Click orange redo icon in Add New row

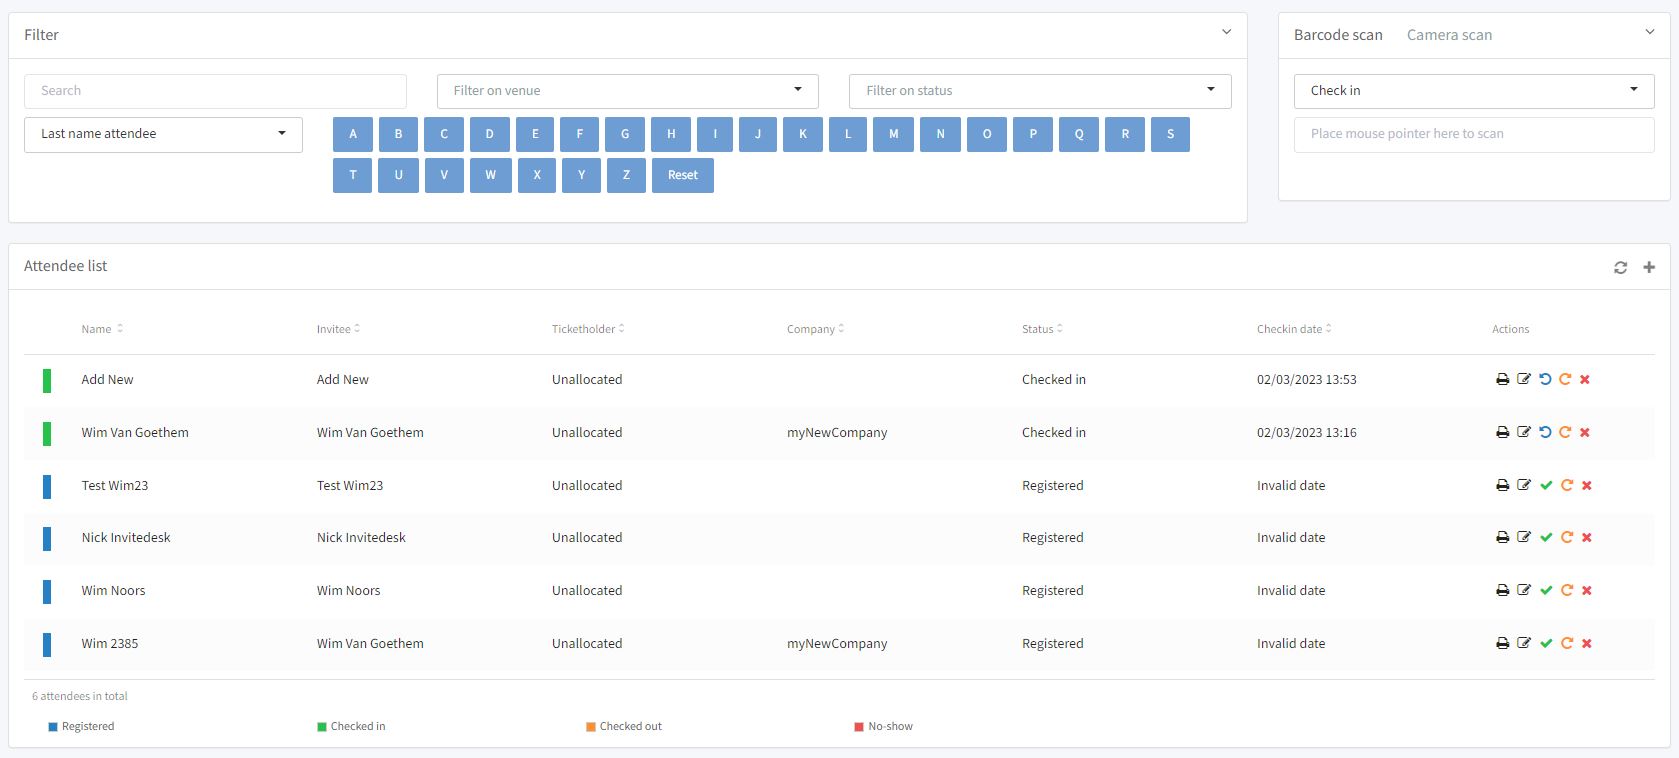1565,380
